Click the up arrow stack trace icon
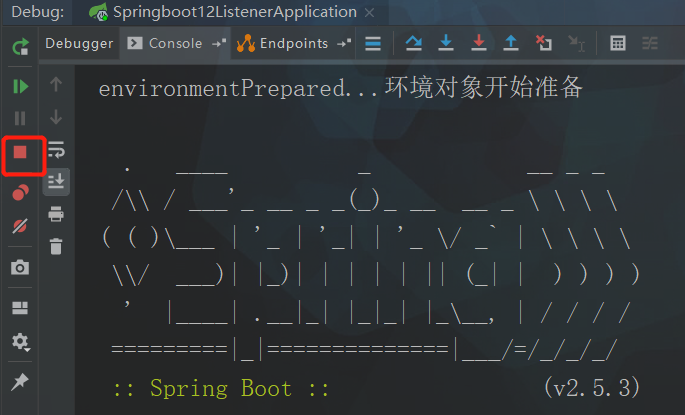 (56, 84)
